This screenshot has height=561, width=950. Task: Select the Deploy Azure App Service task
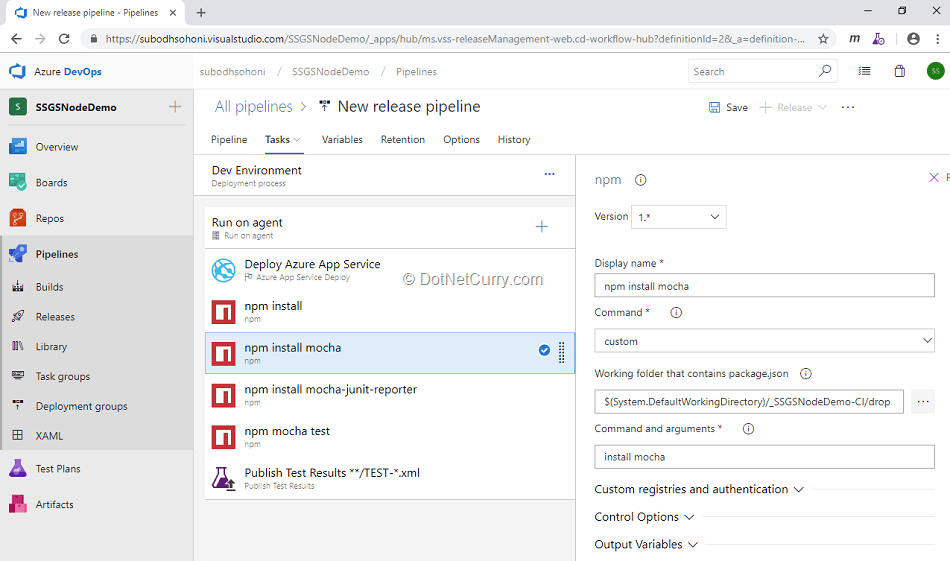tap(390, 270)
